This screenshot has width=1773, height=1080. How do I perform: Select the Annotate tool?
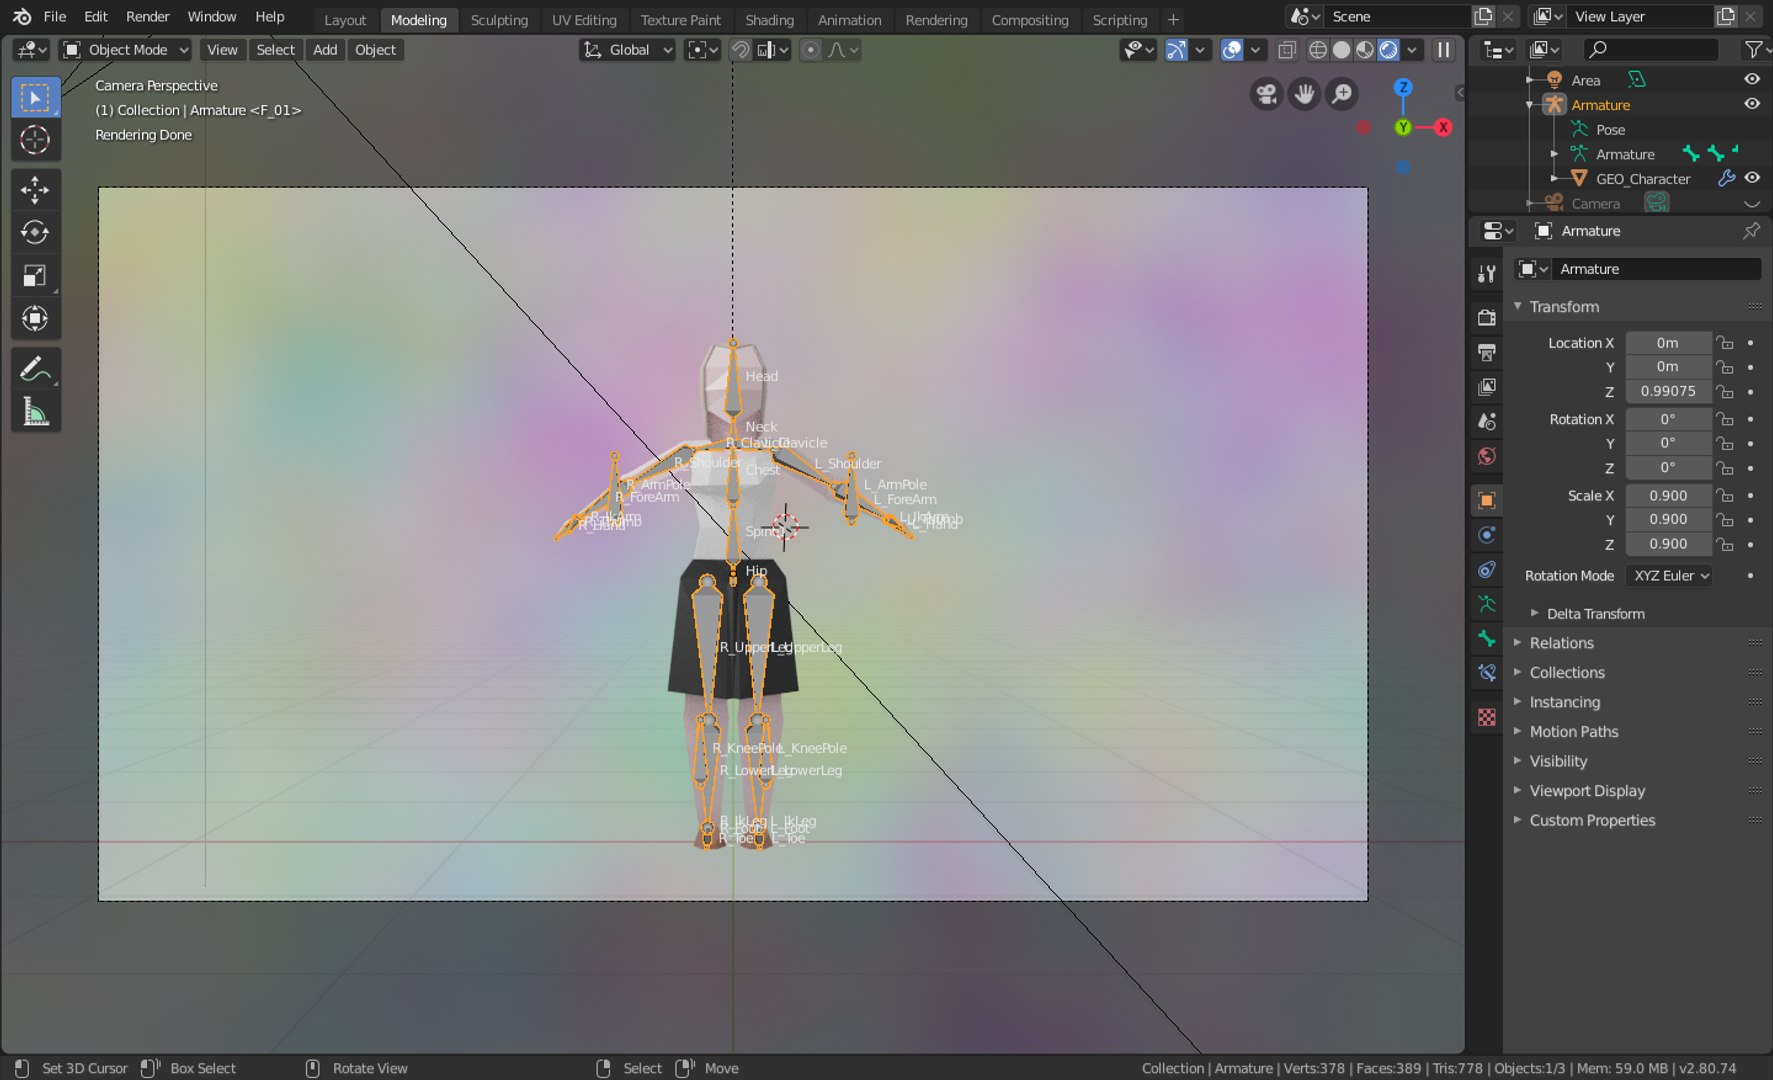[35, 368]
